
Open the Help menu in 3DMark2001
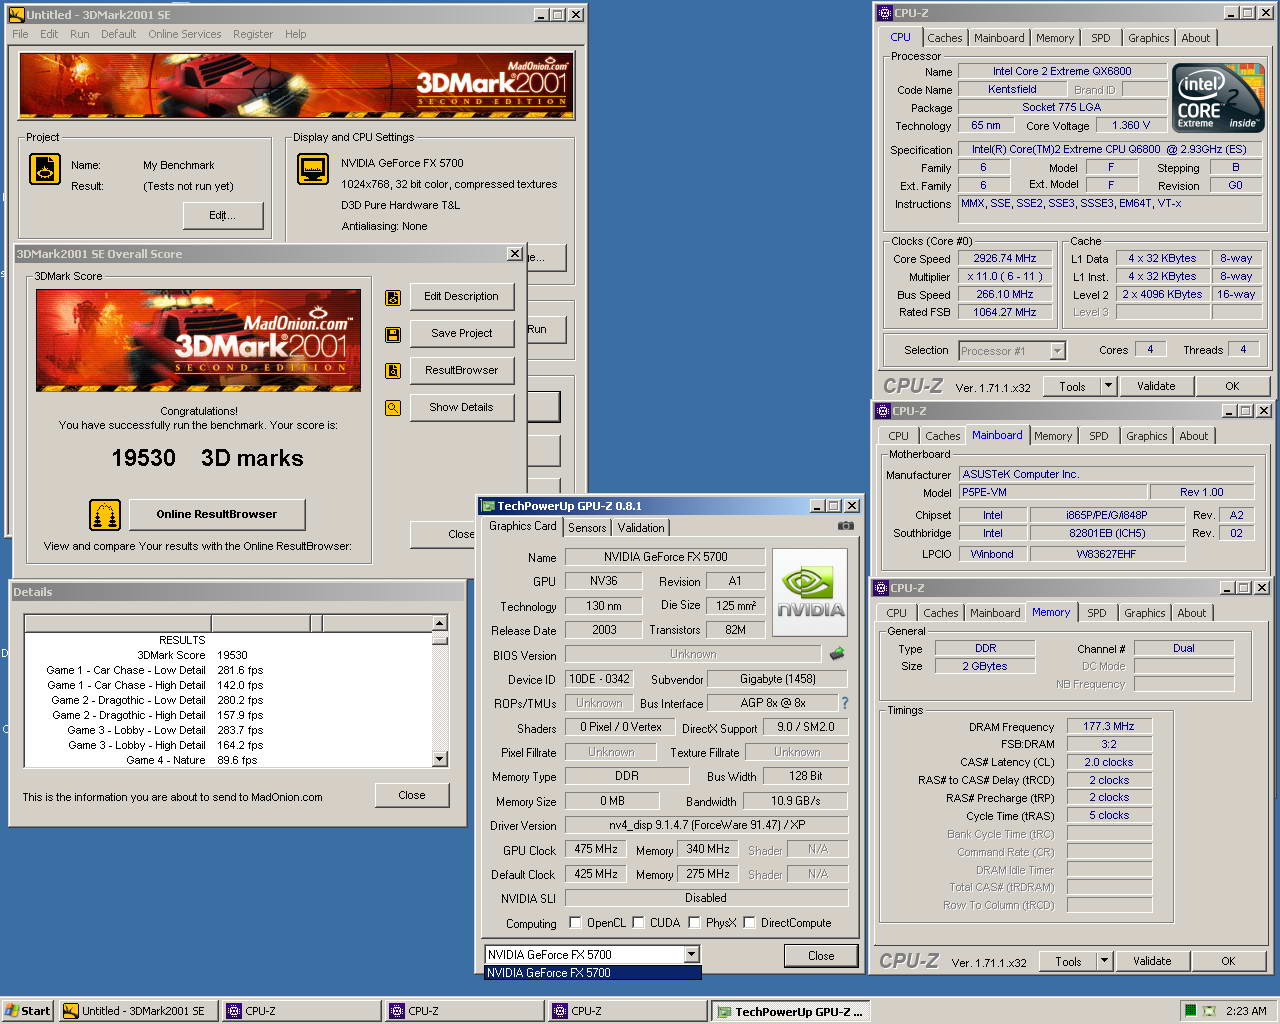(296, 34)
